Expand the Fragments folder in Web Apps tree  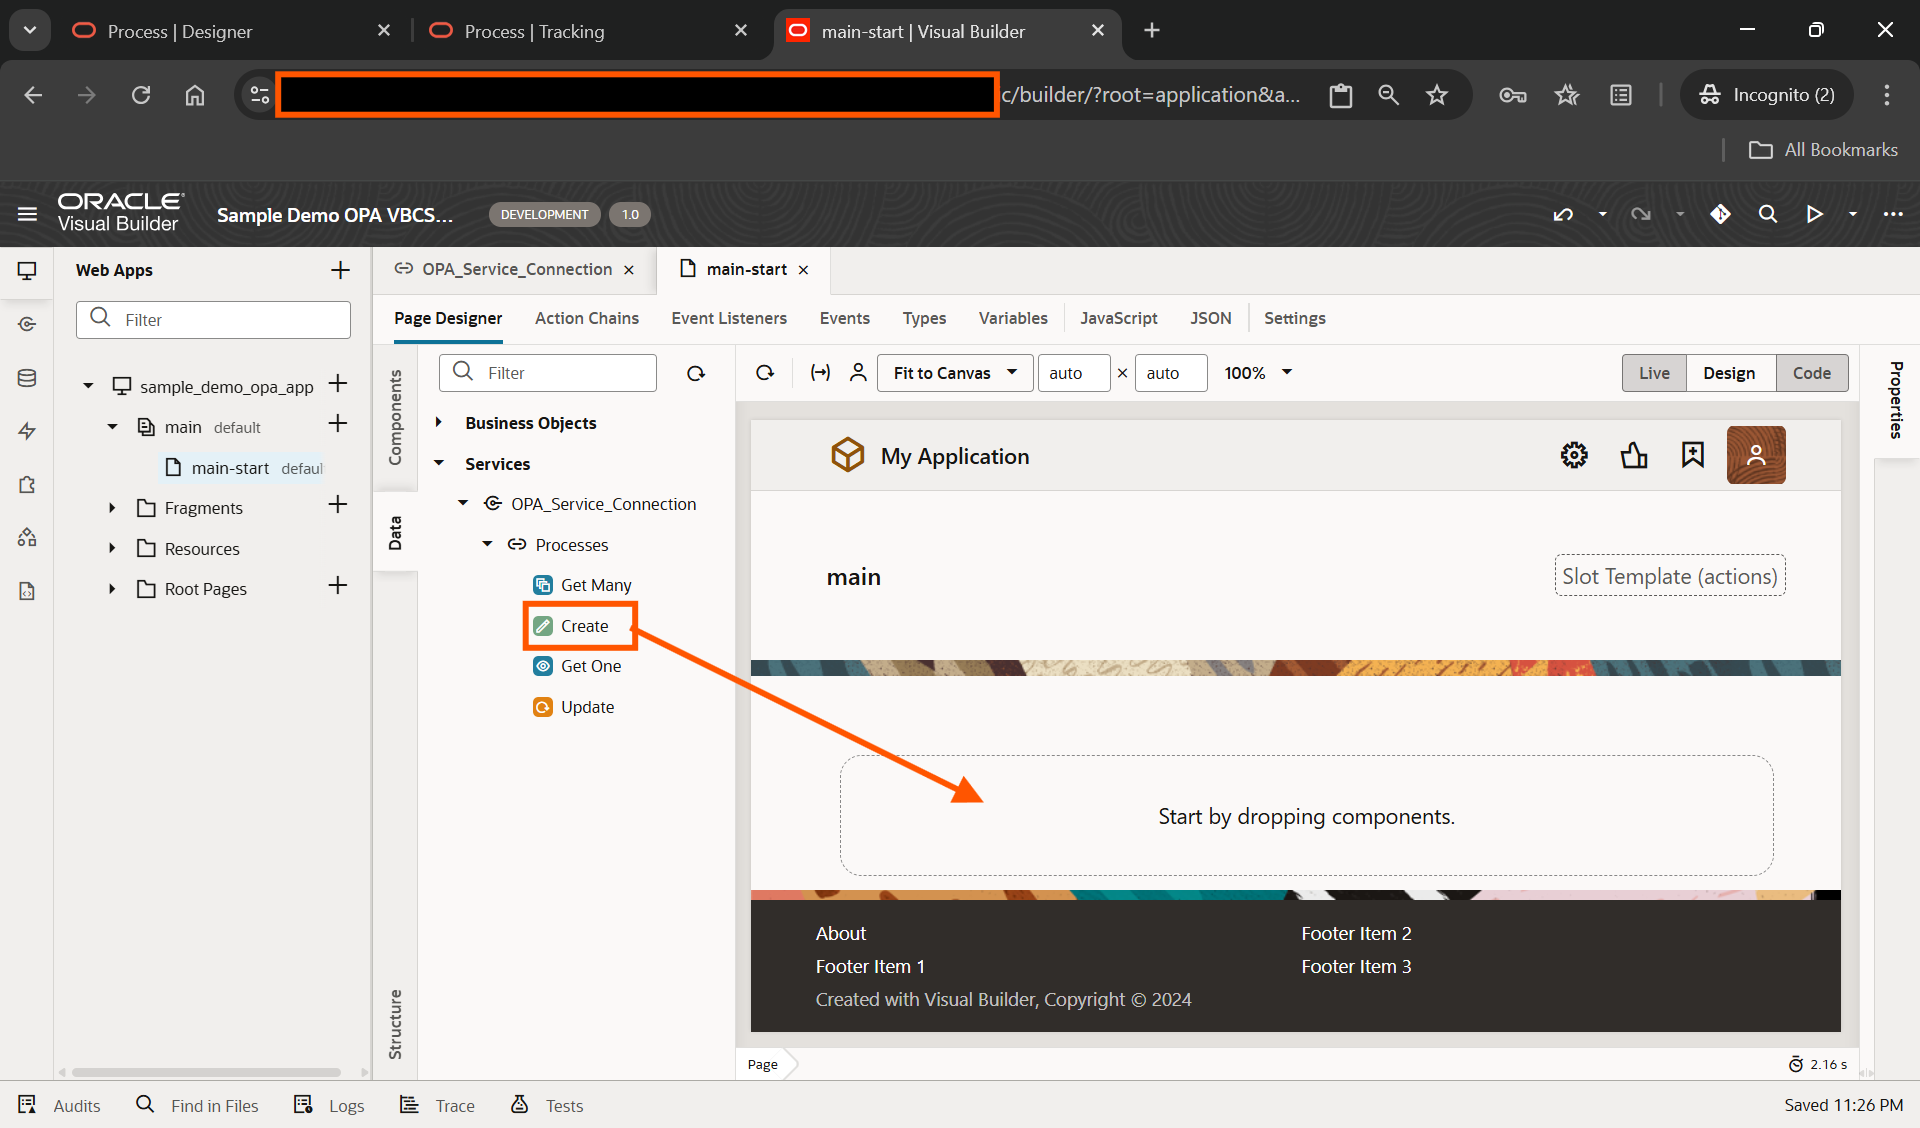point(111,507)
